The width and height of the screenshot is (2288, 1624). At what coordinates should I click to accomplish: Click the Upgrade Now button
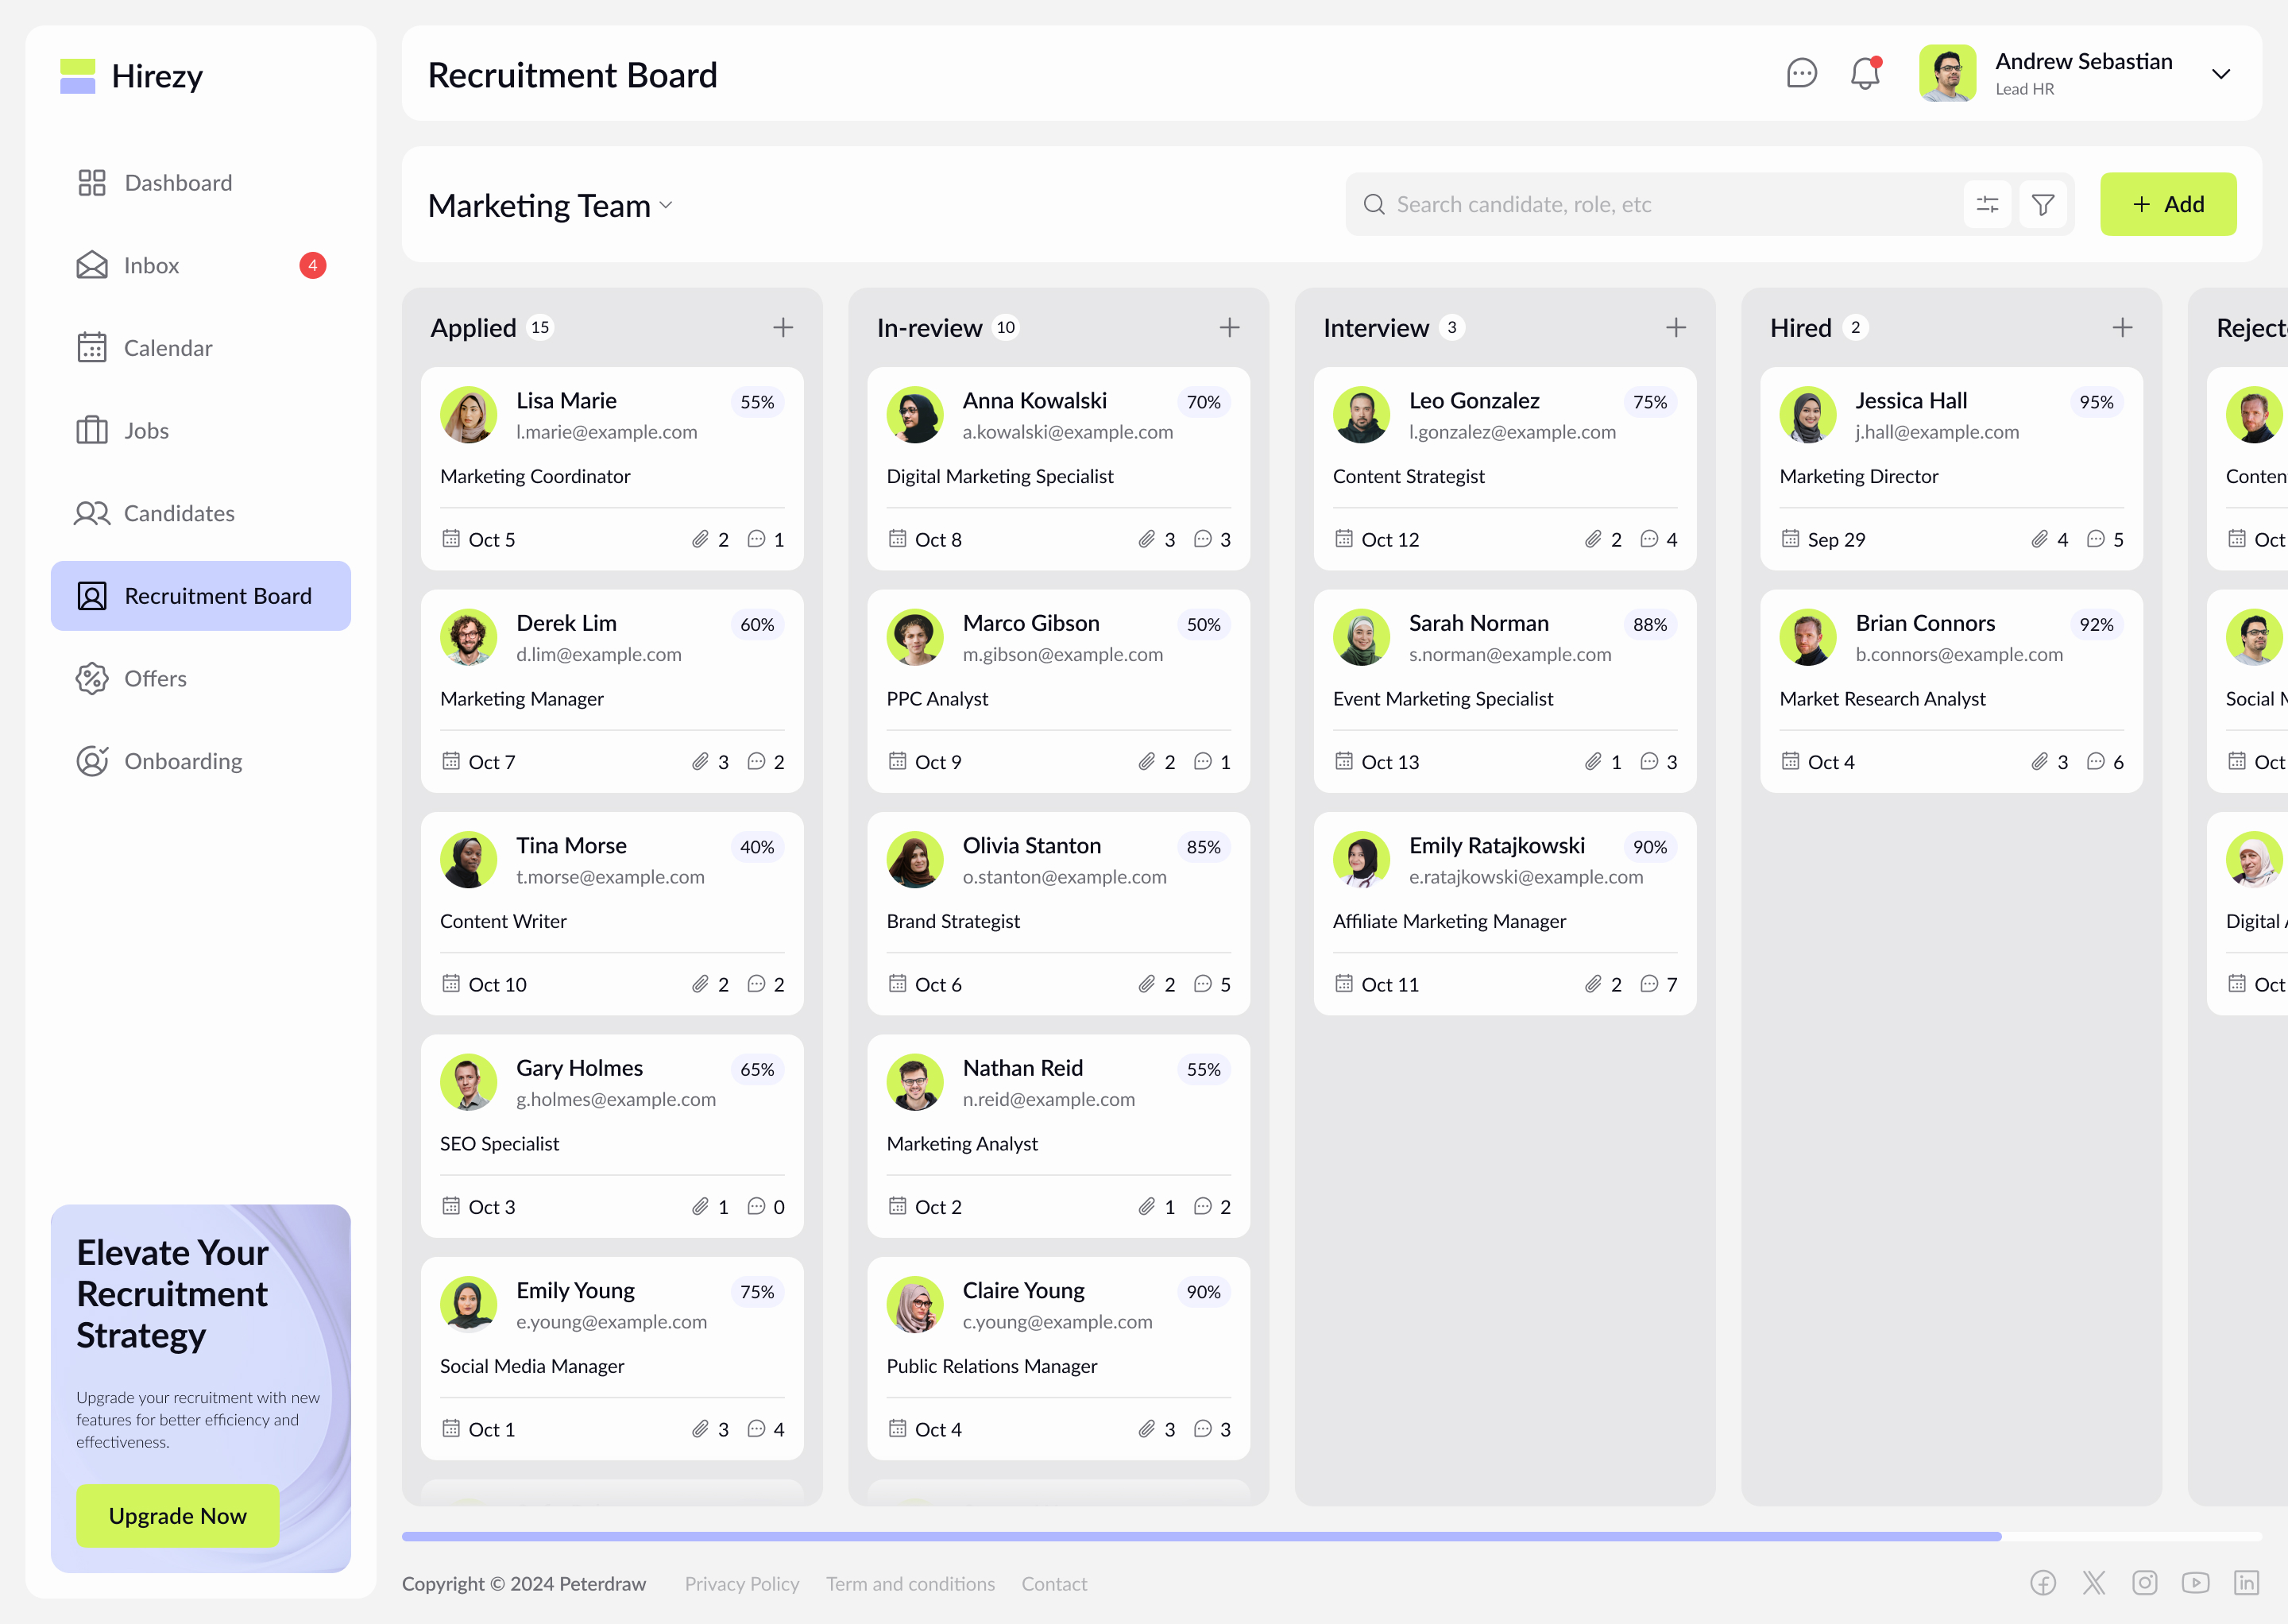tap(177, 1515)
